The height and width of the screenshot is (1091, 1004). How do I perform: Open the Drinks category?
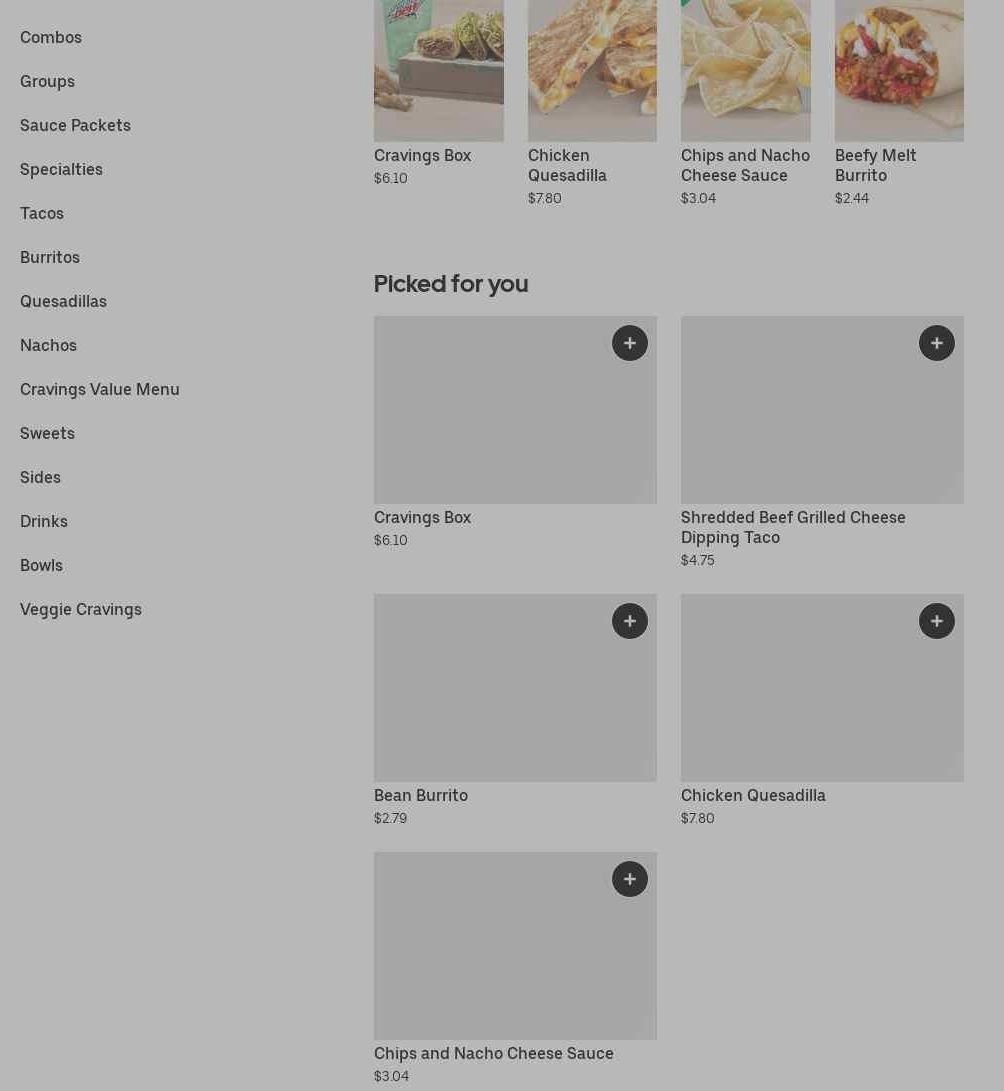(x=44, y=521)
